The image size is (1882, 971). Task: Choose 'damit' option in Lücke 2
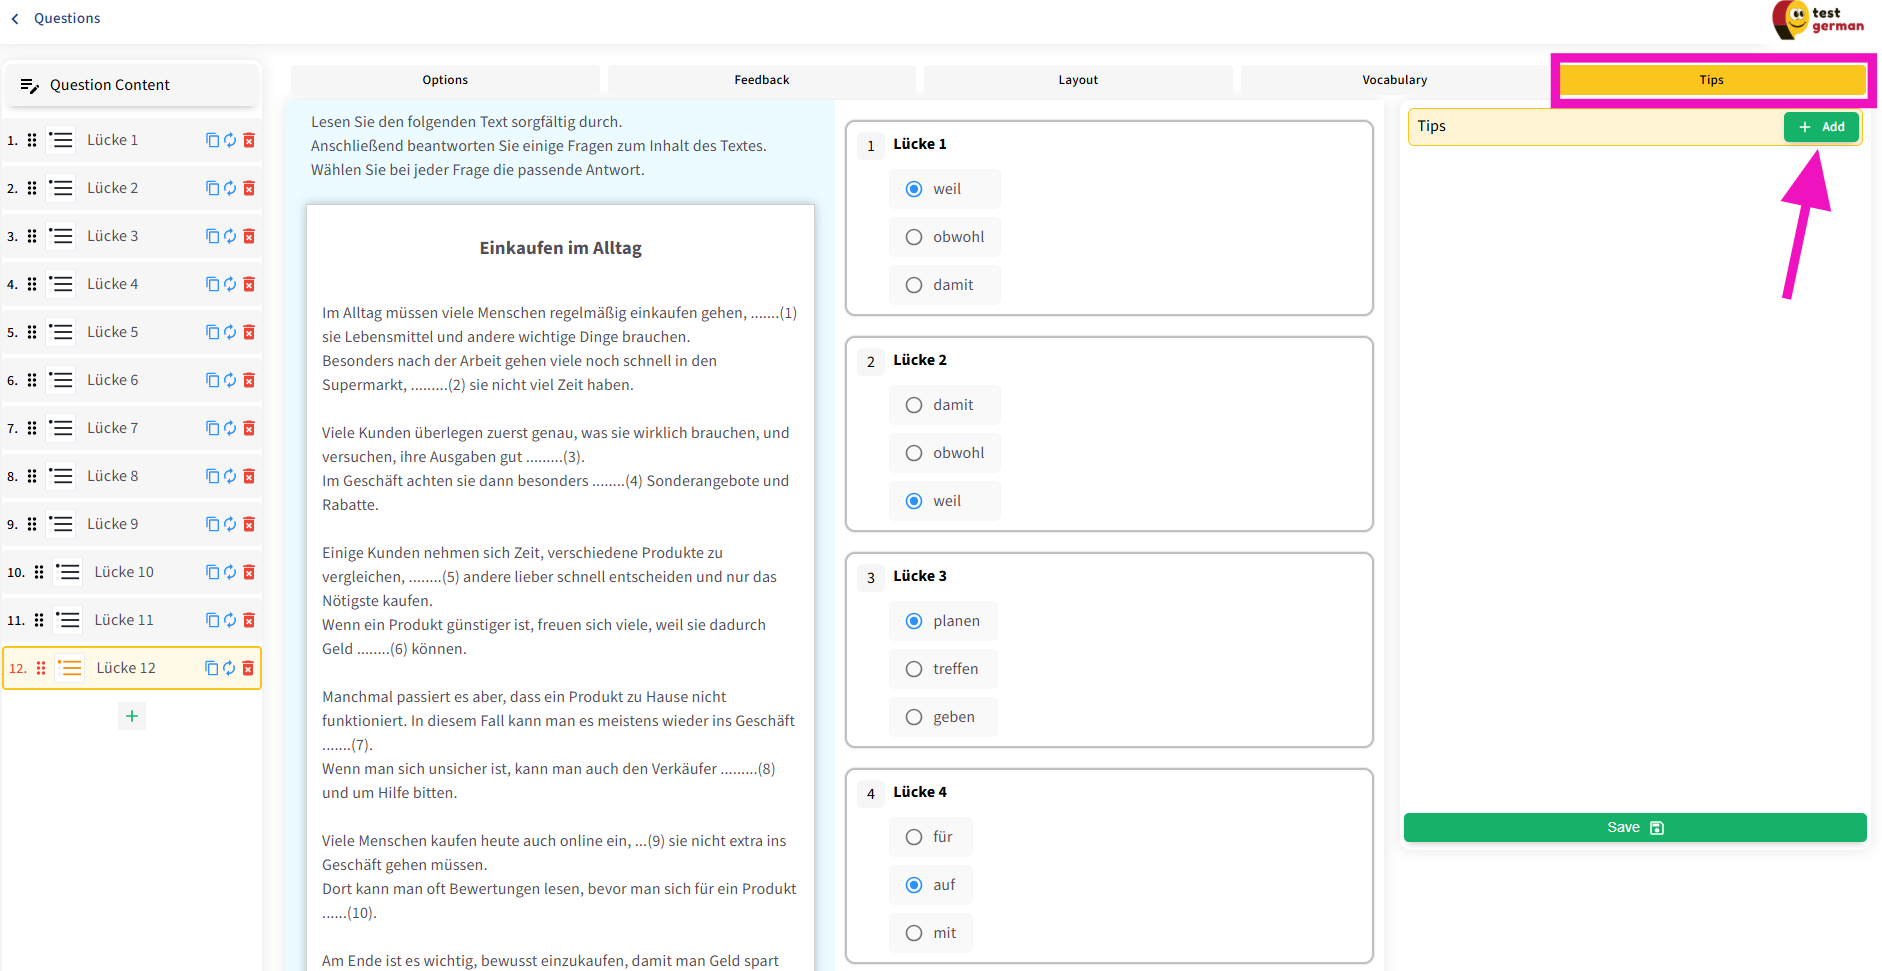(x=914, y=405)
